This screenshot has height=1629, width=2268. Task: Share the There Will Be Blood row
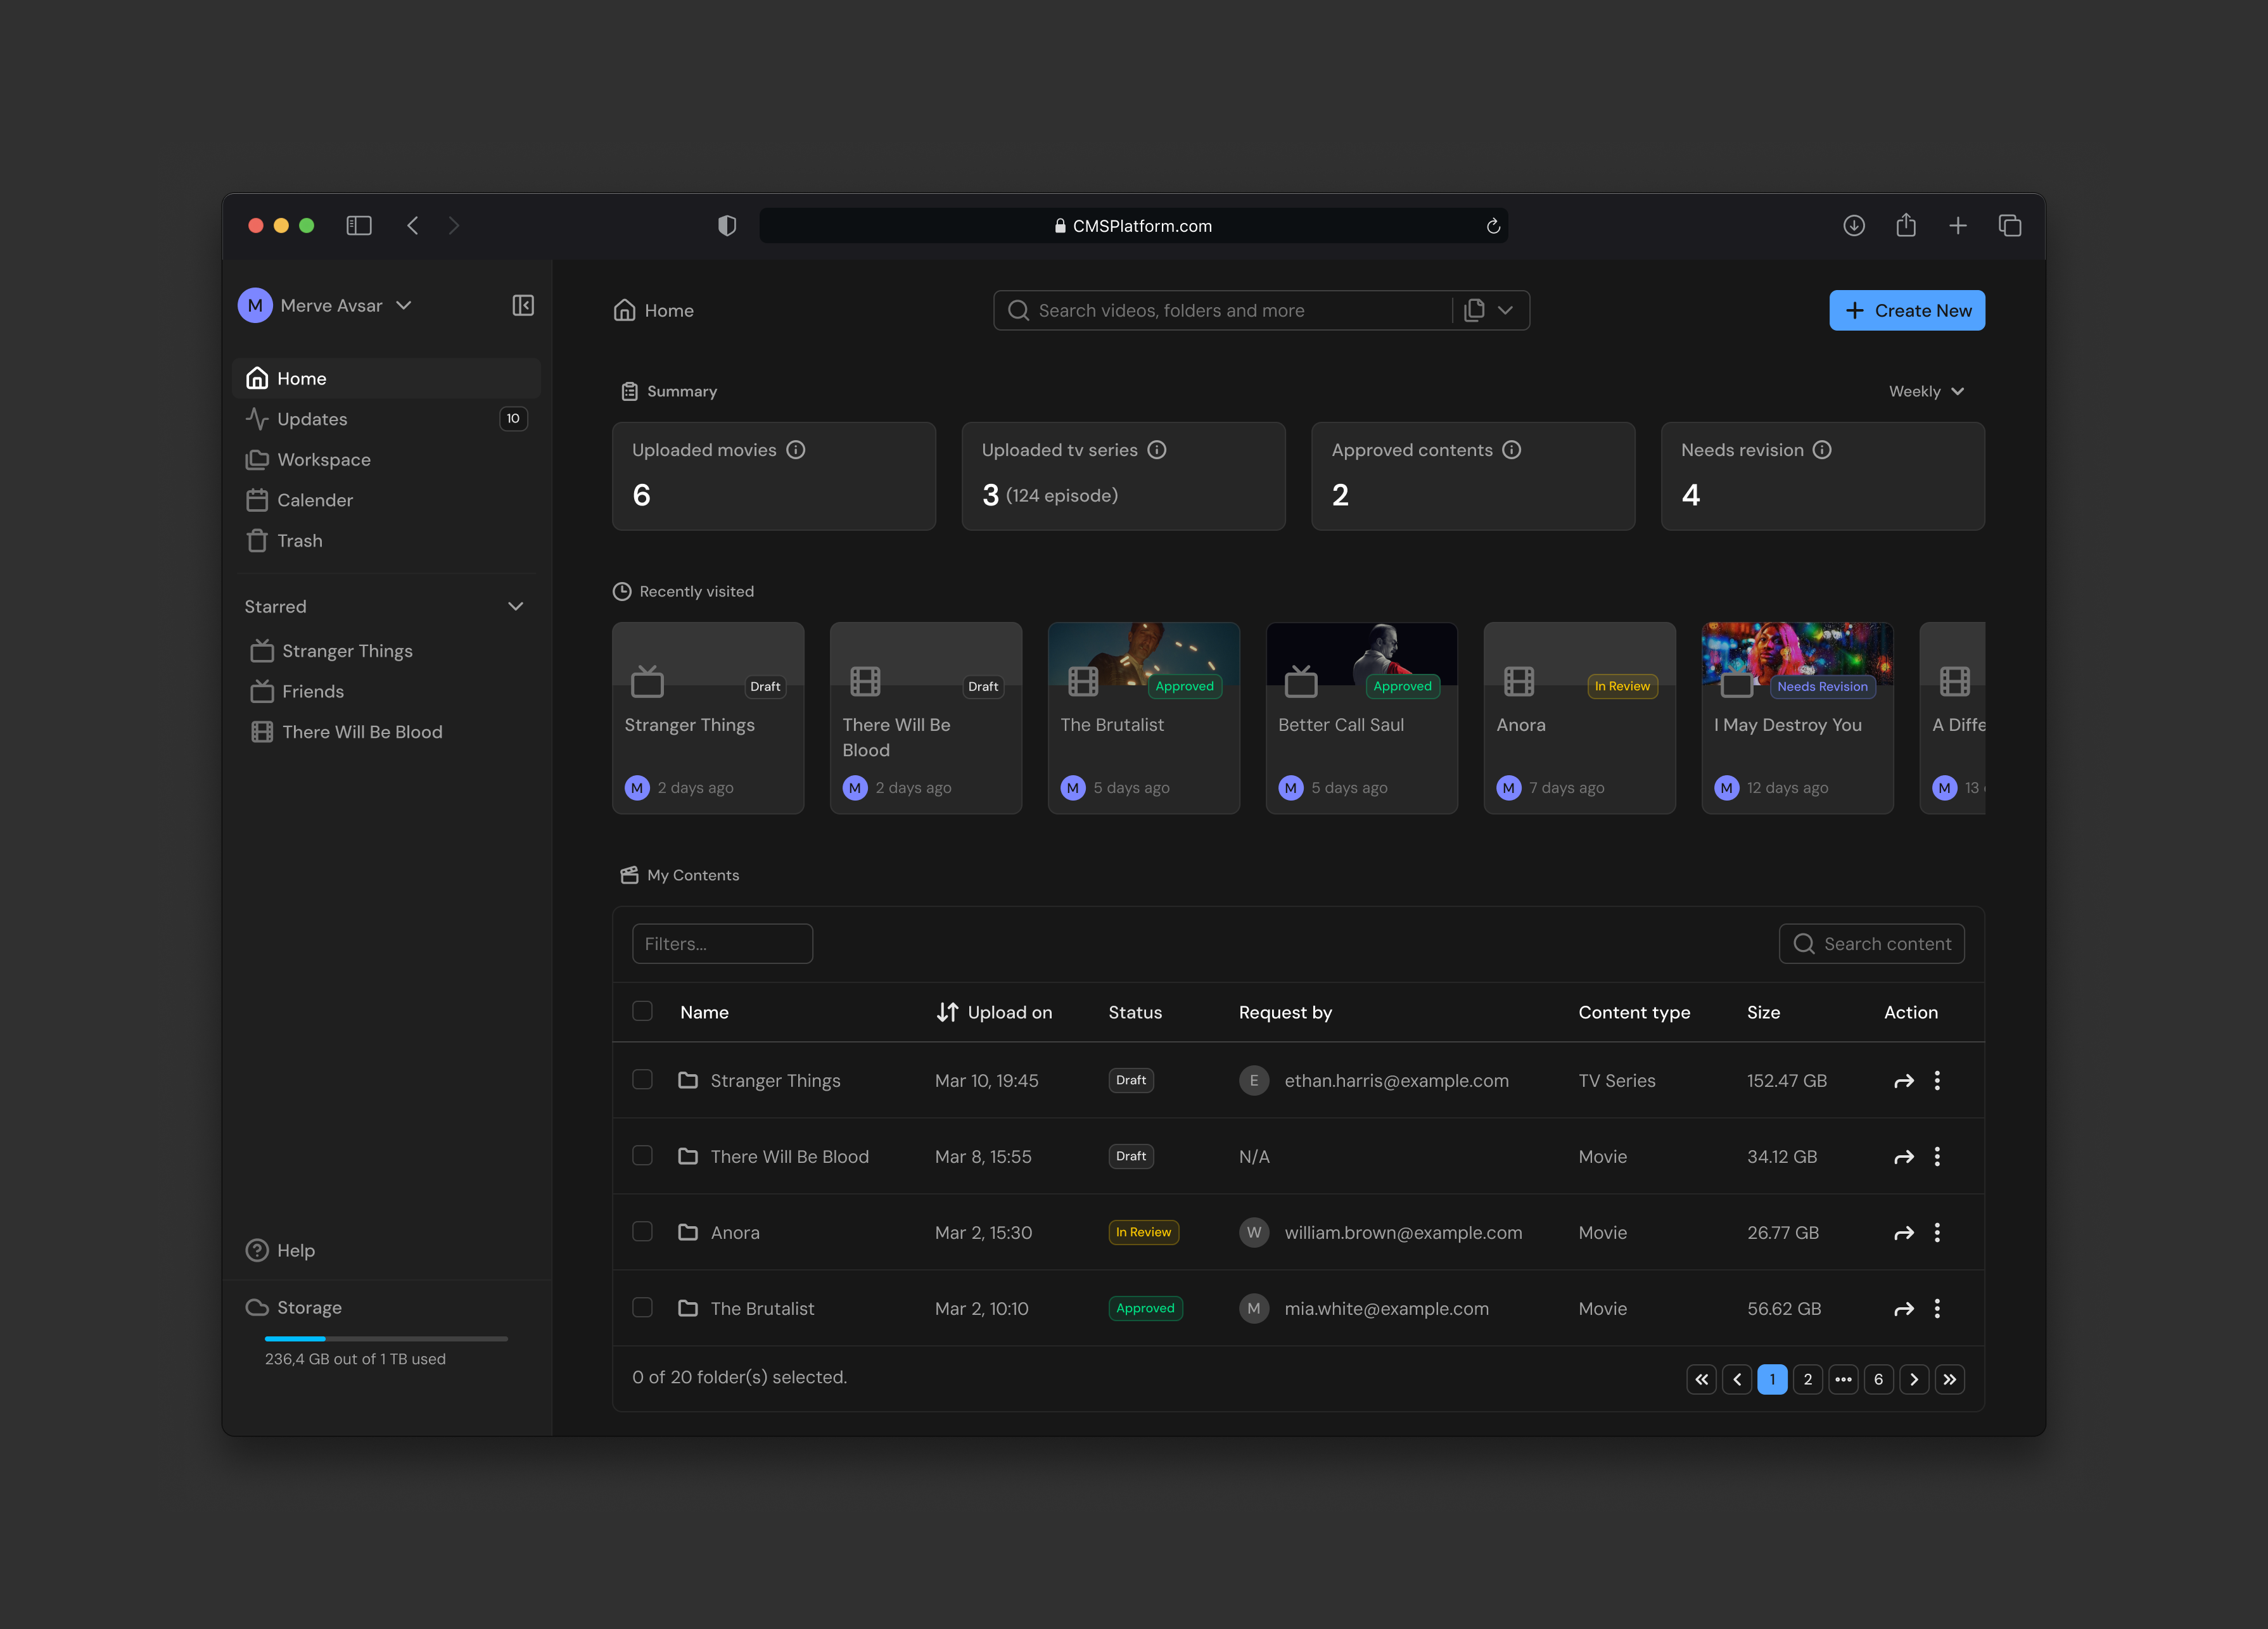coord(1904,1157)
